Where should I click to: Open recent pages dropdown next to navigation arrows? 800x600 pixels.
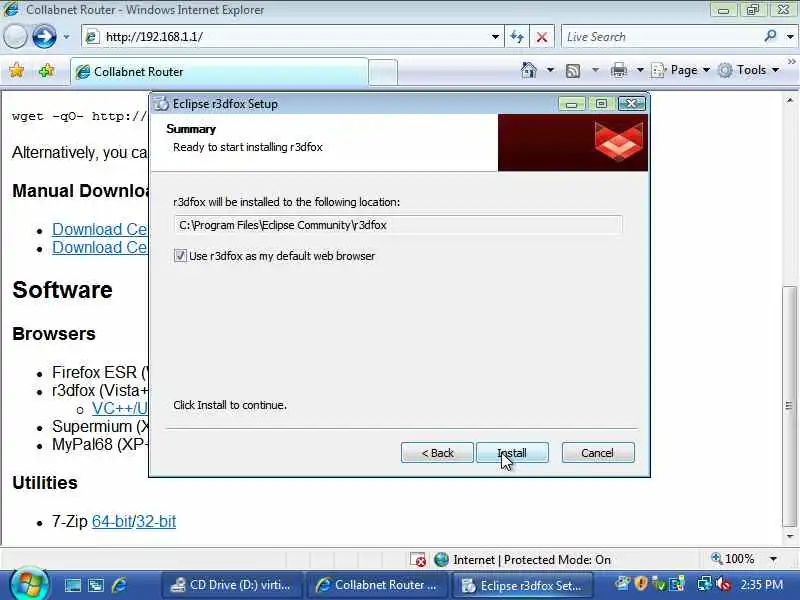[66, 37]
